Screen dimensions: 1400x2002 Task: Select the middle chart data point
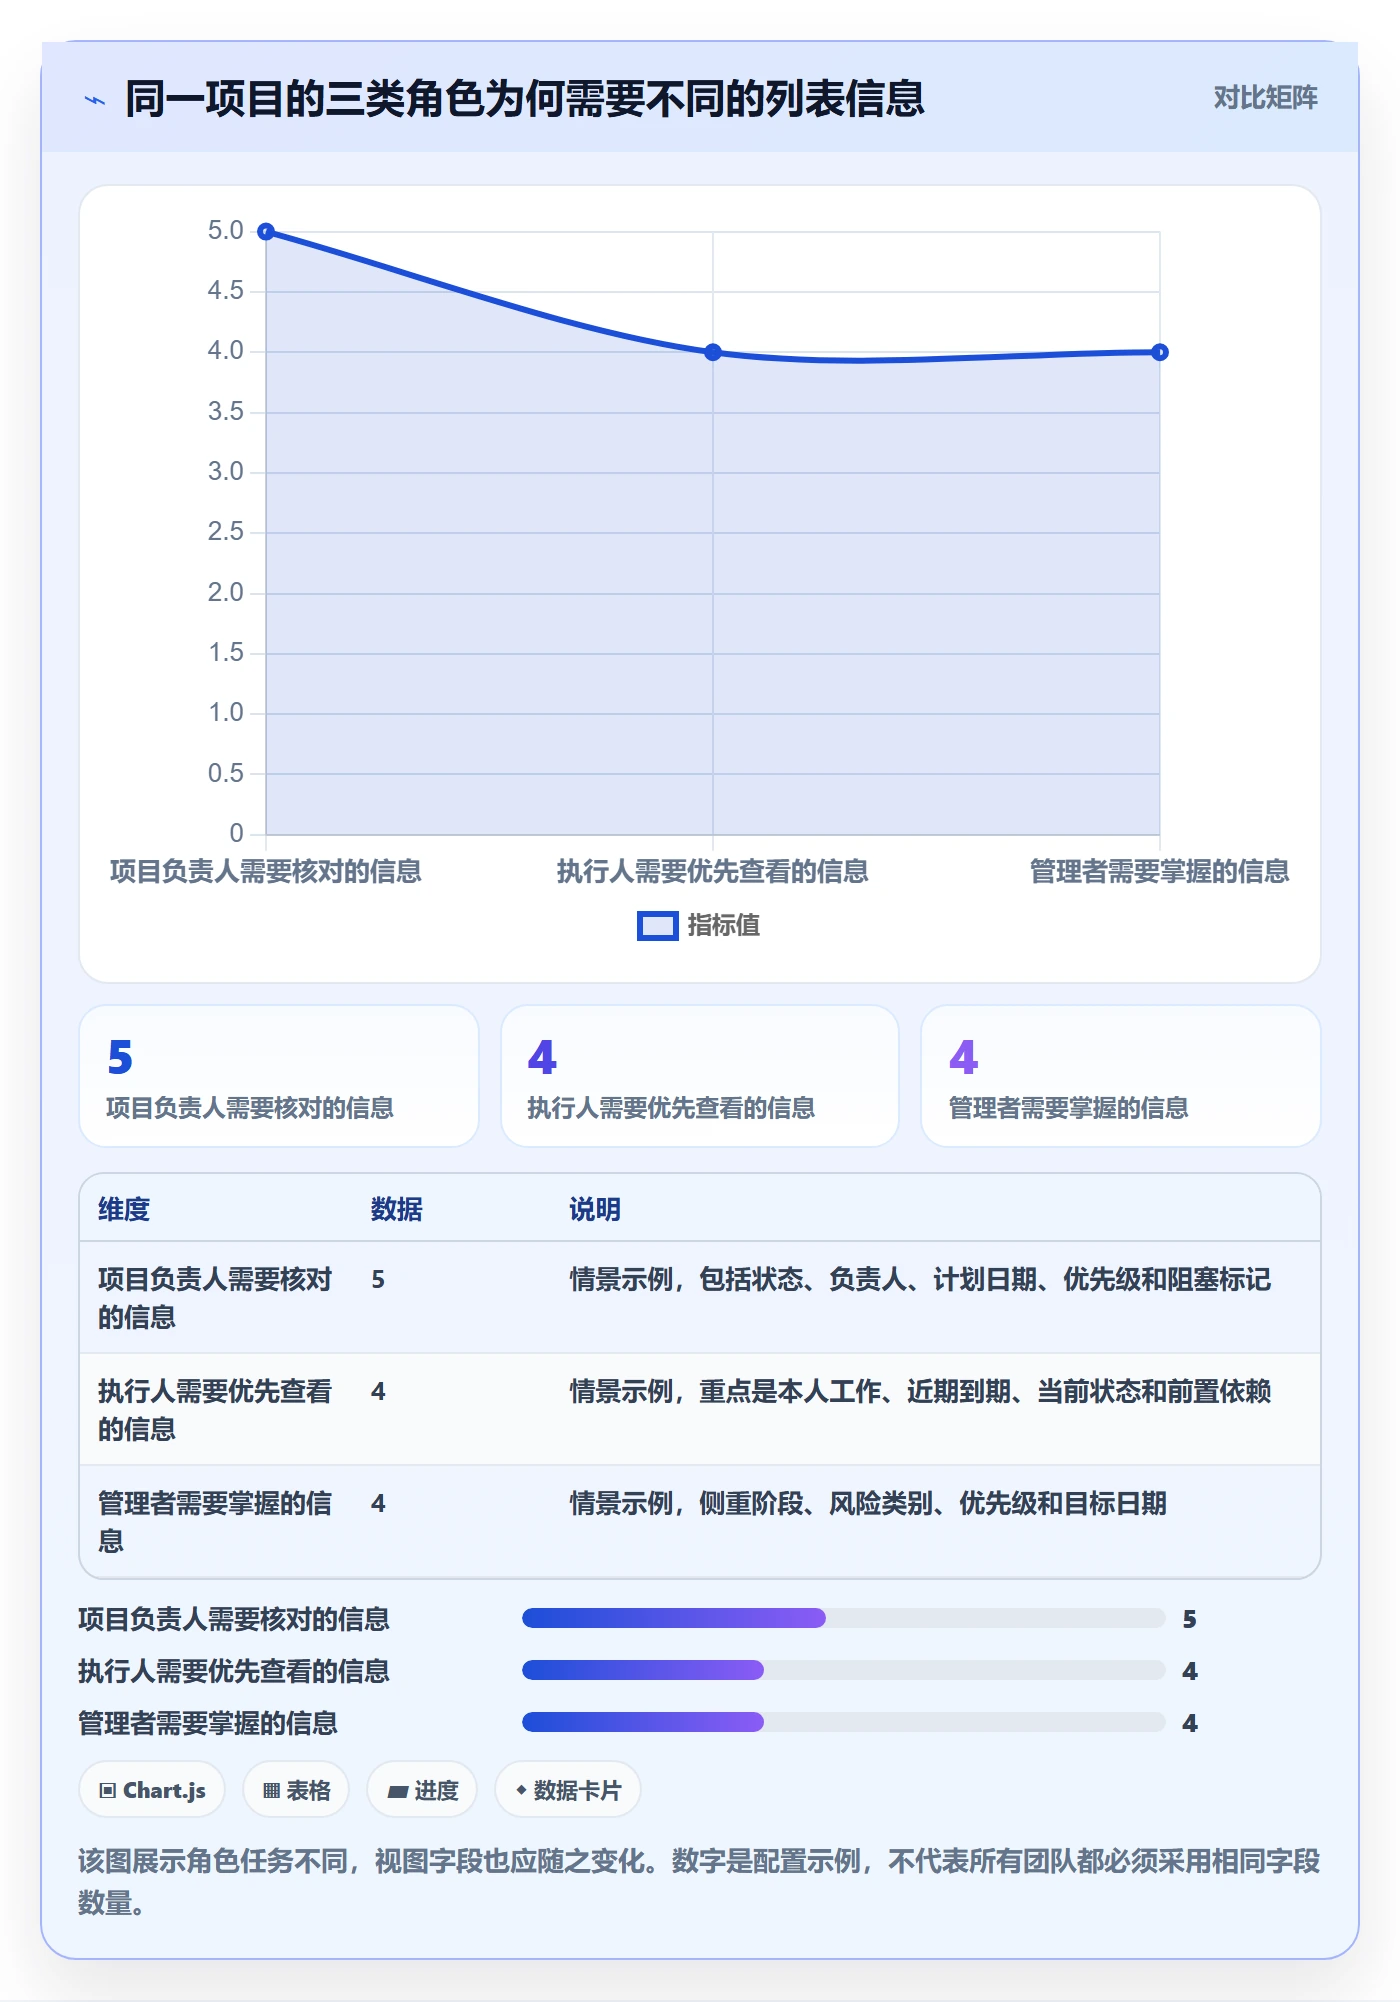tap(713, 352)
